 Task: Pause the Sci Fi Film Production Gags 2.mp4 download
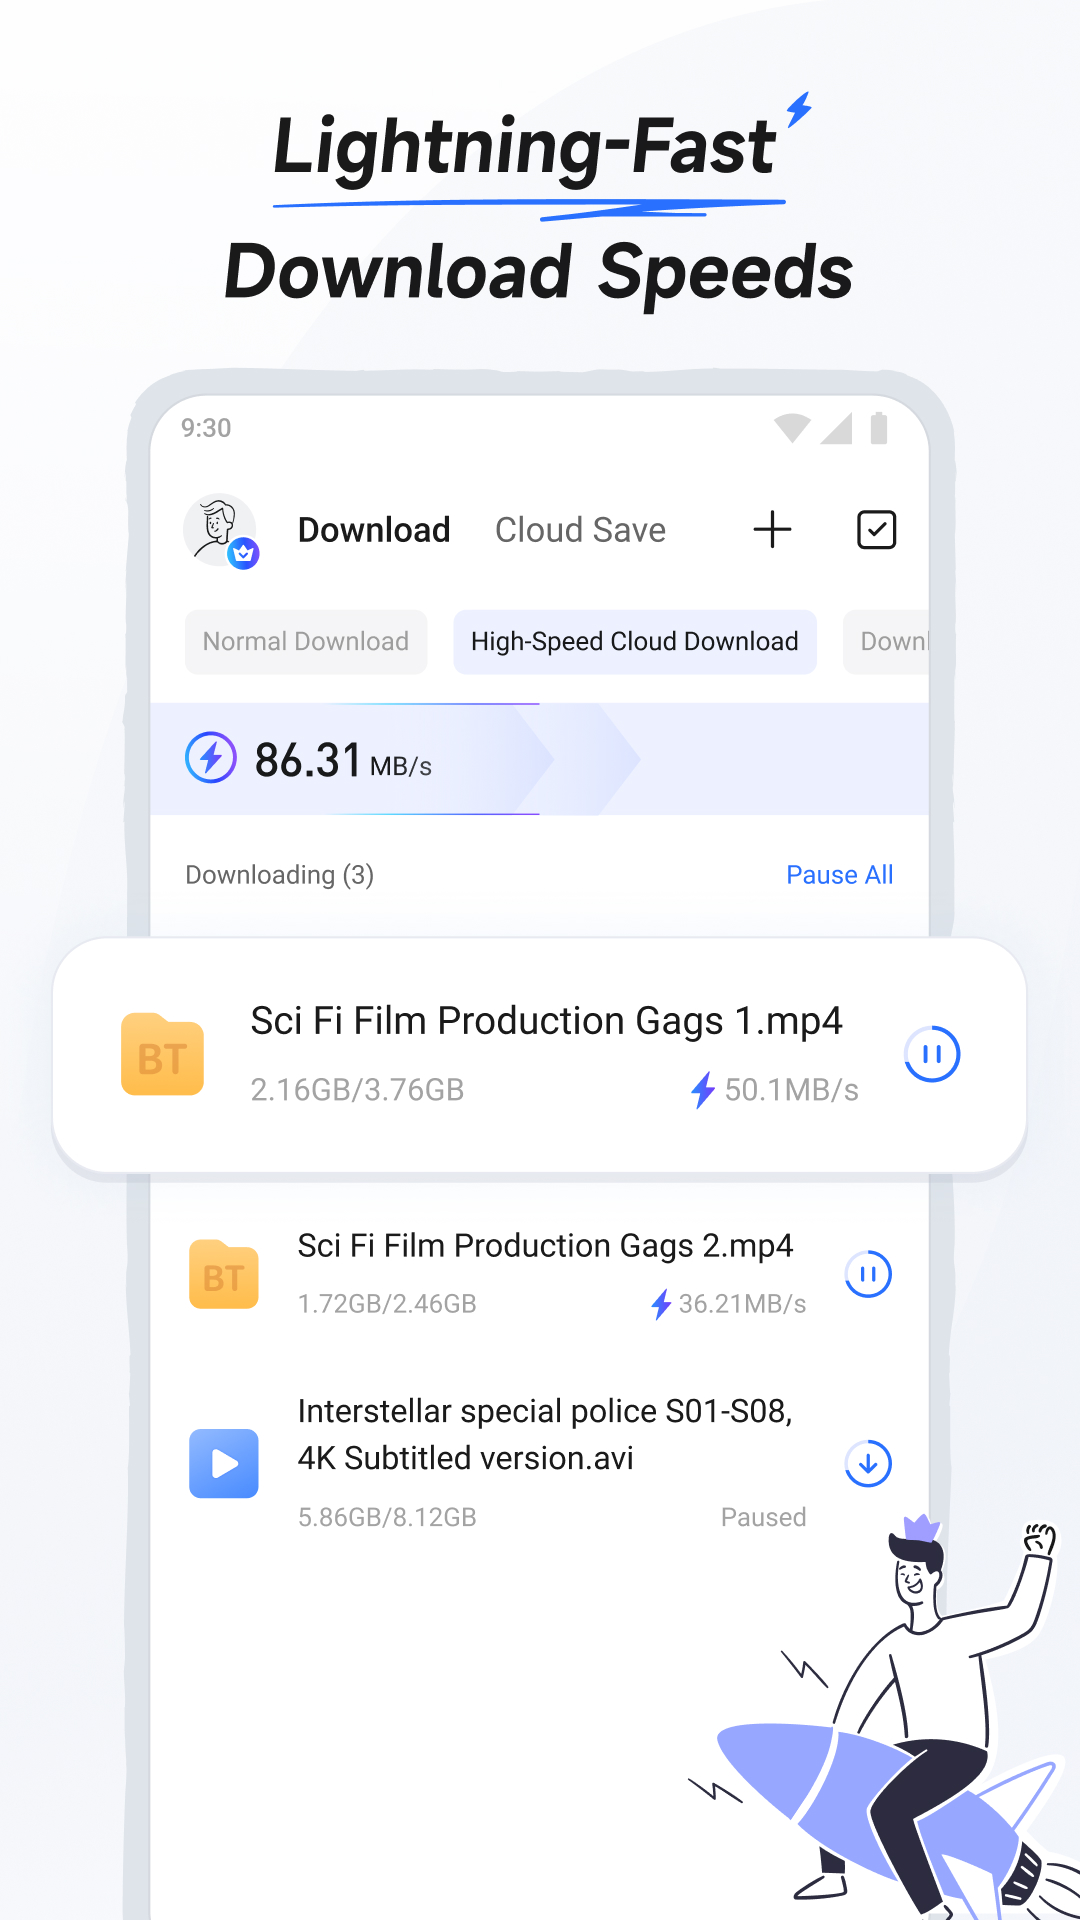pos(868,1274)
